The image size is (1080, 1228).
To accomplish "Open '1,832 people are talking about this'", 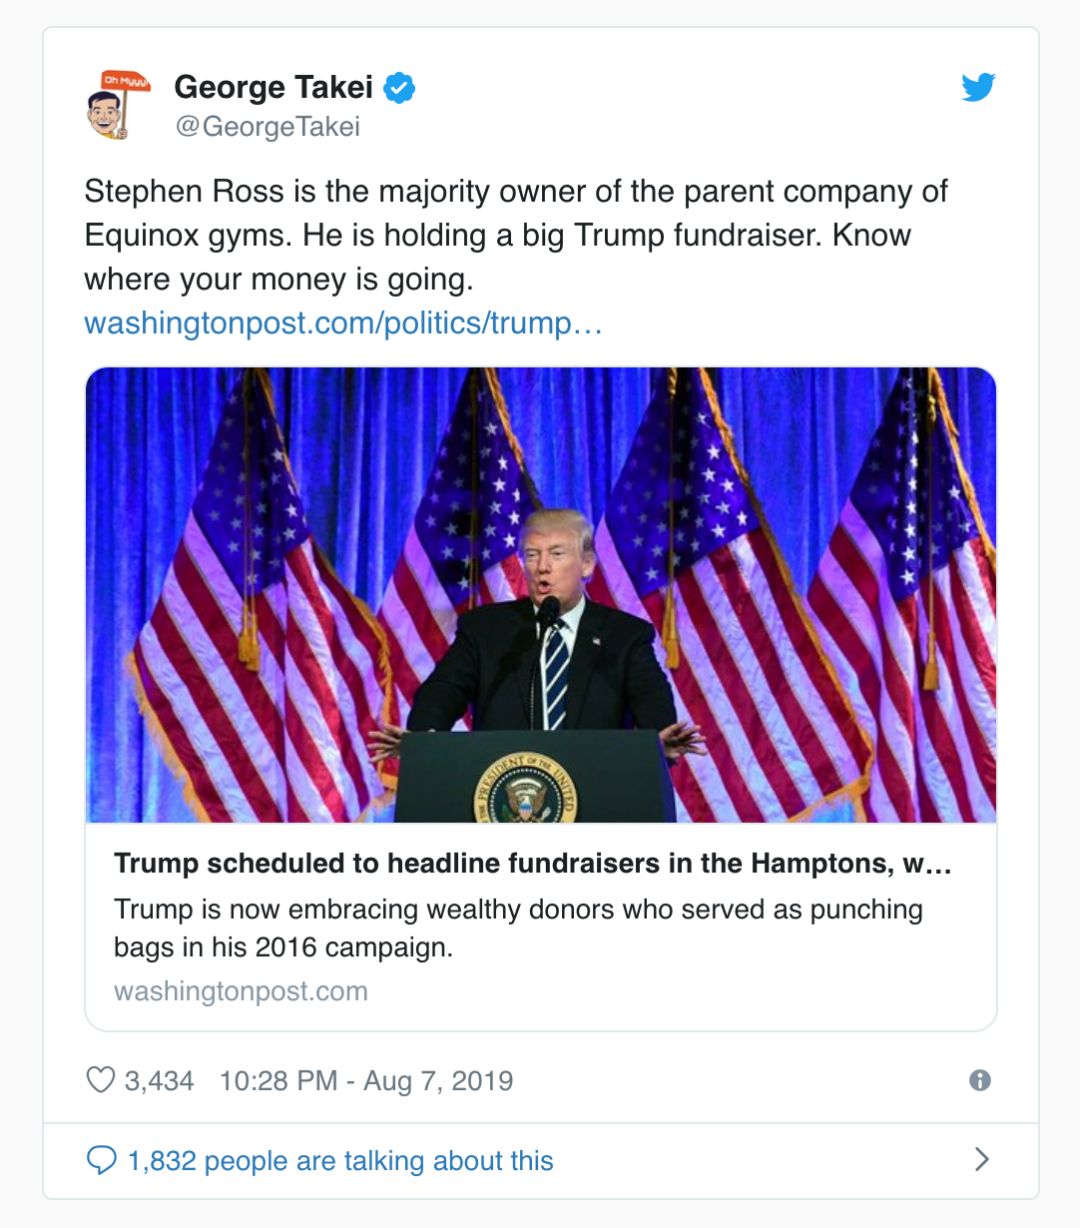I will (x=340, y=1161).
